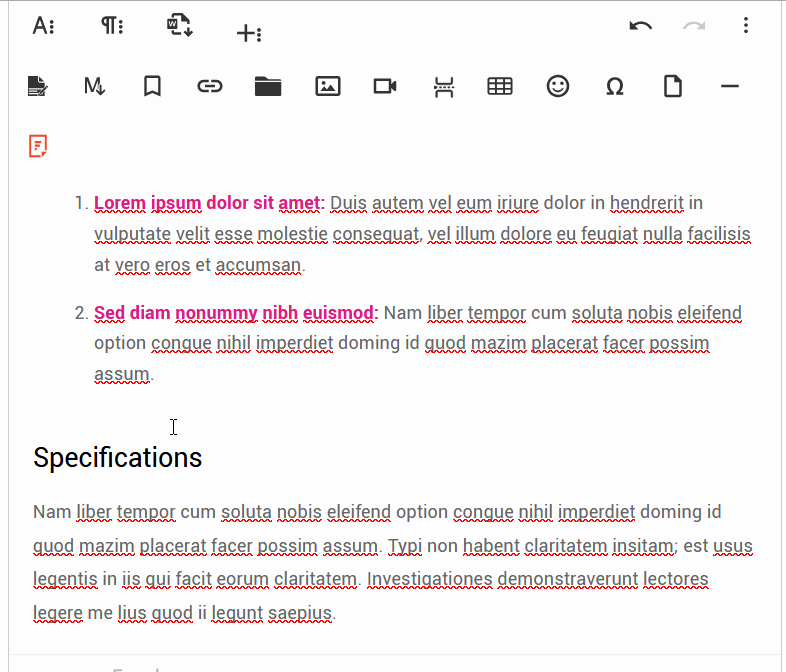Open the three-dot more options menu
Viewport: 786px width, 672px height.
pyautogui.click(x=746, y=27)
